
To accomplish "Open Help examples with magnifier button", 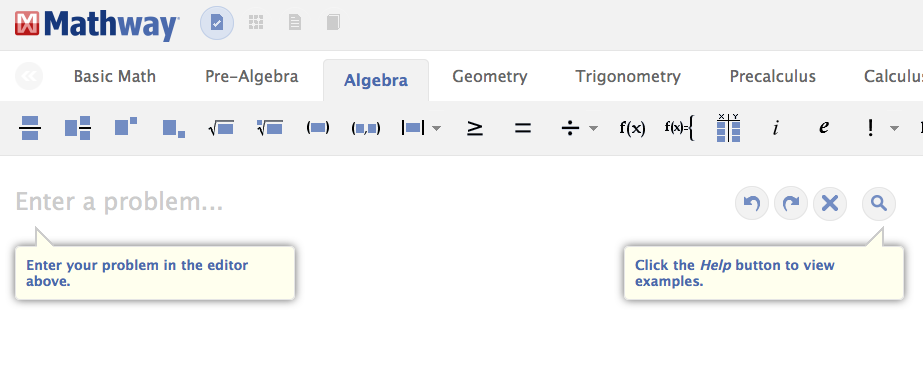I will pos(879,204).
